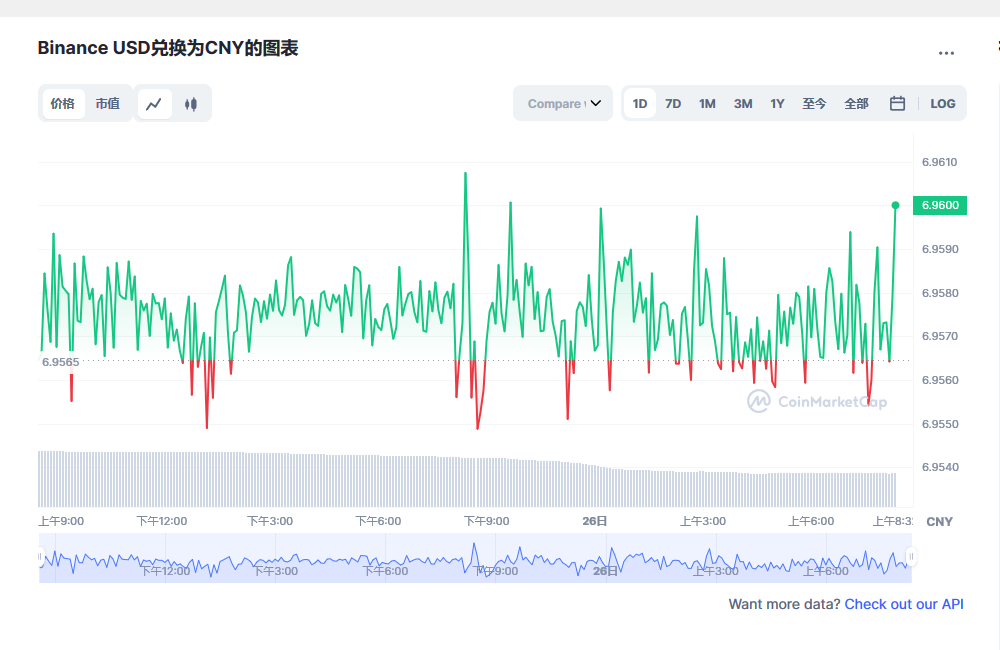Select the 价格 (price) tab

(63, 103)
